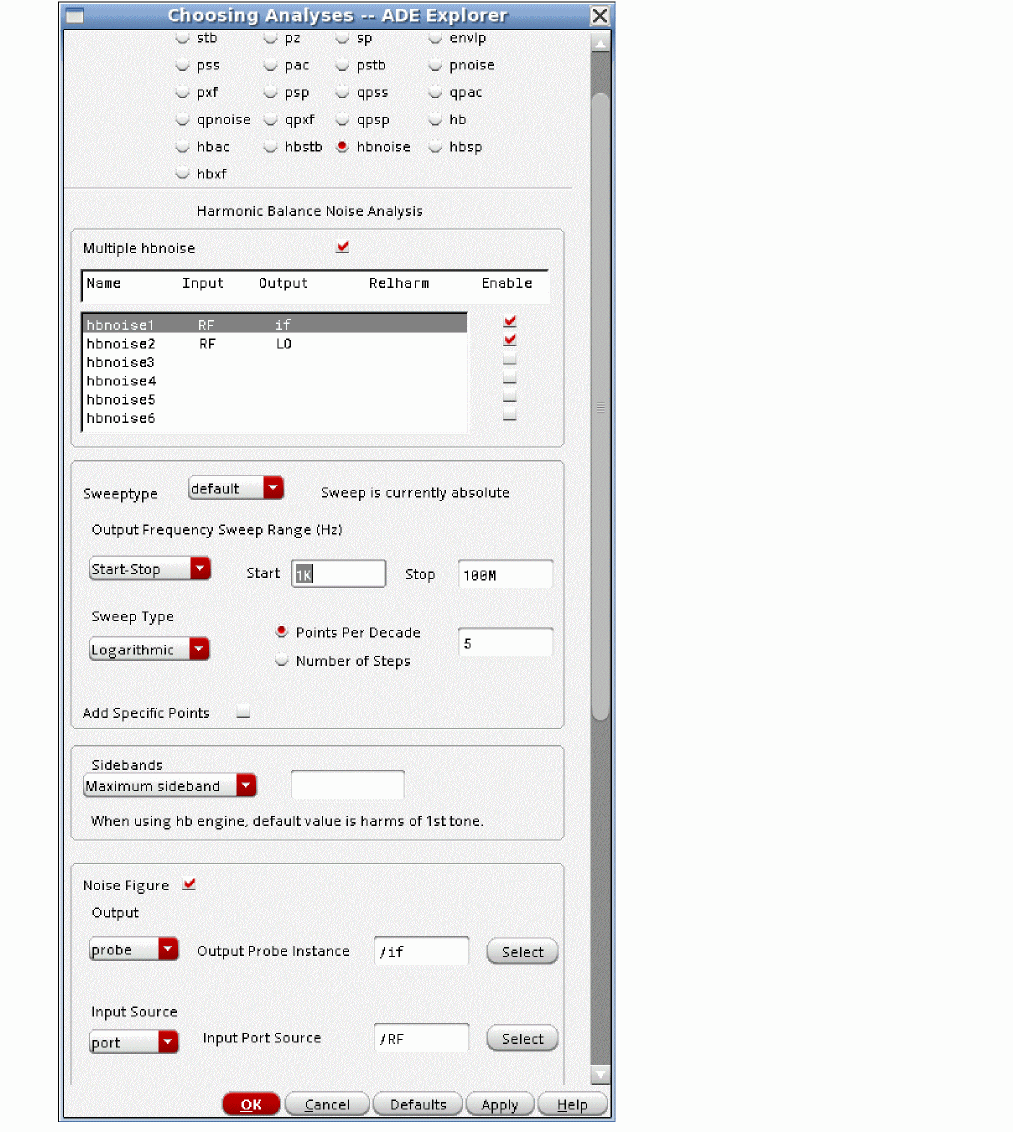Screen dimensions: 1013x1132
Task: Select the hbac analysis radio button
Action: 182,147
